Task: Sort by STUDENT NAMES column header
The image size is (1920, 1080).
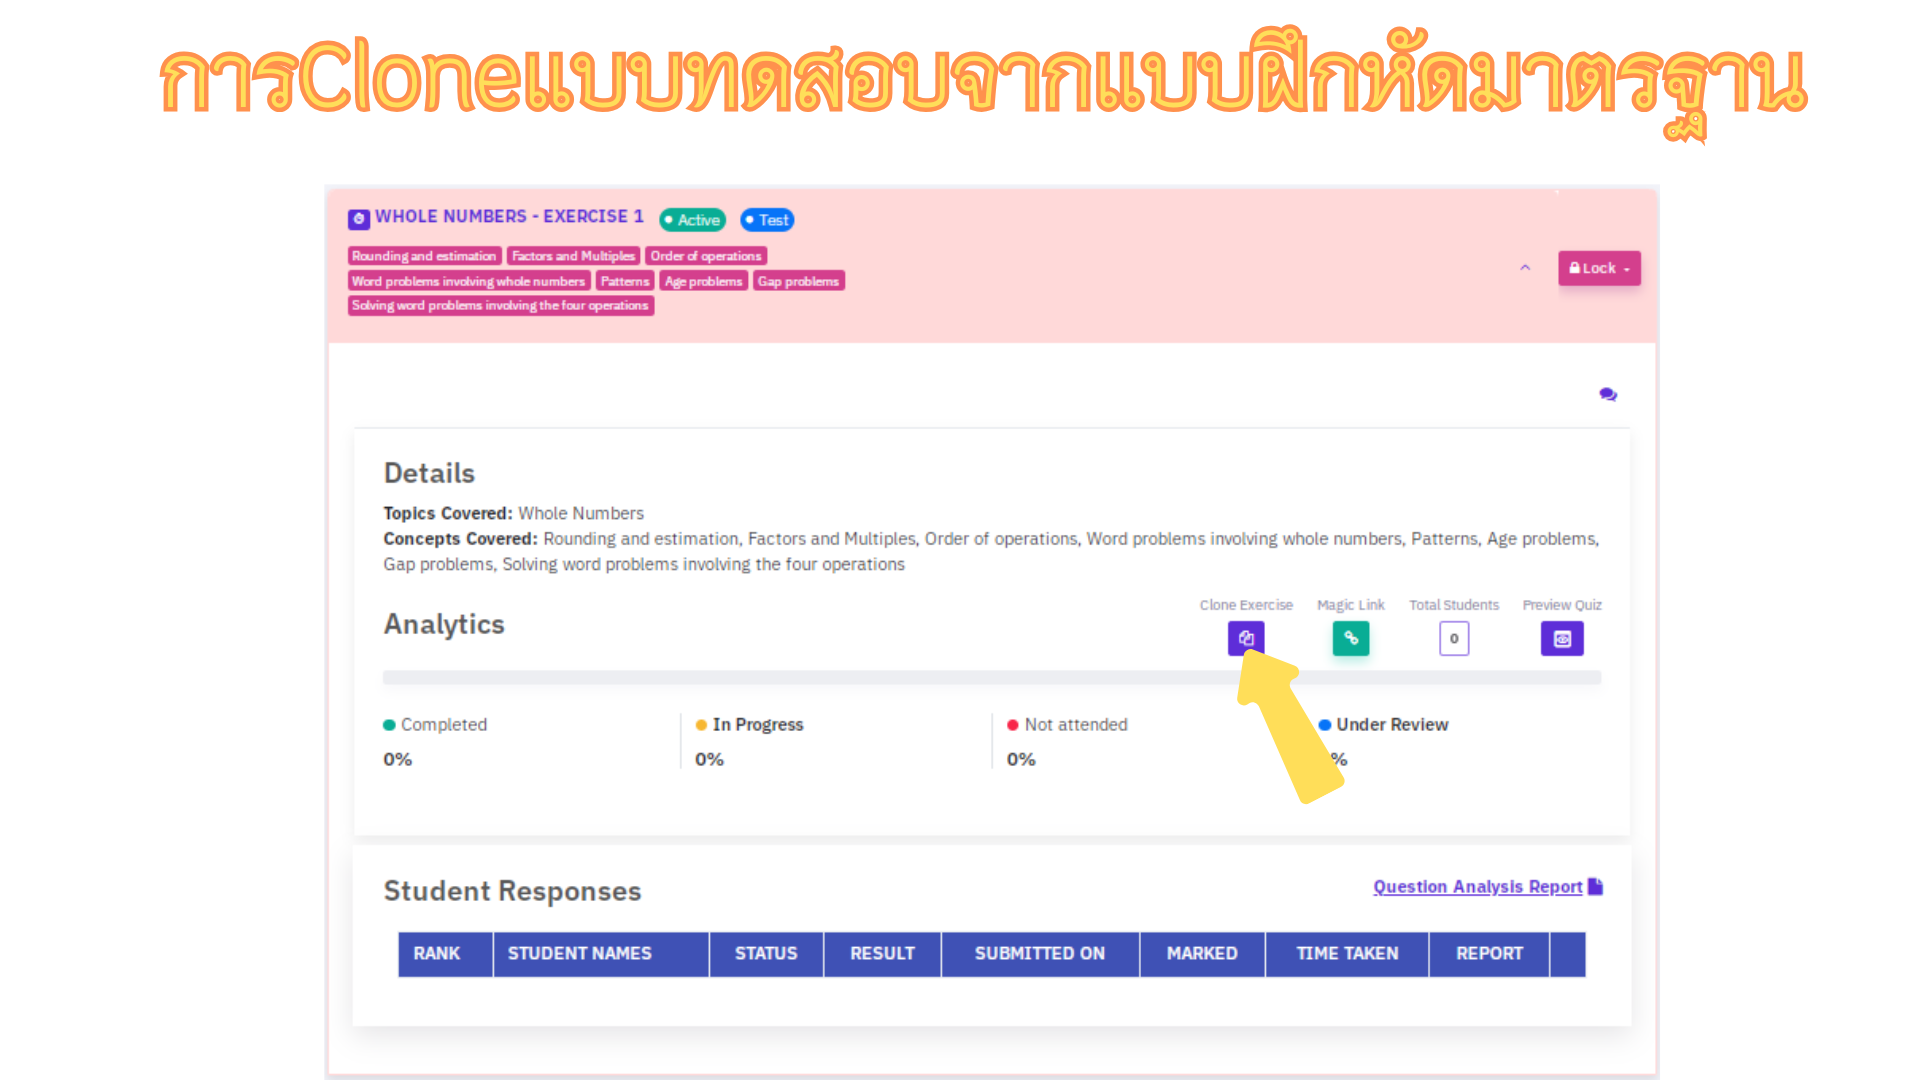Action: pyautogui.click(x=579, y=954)
